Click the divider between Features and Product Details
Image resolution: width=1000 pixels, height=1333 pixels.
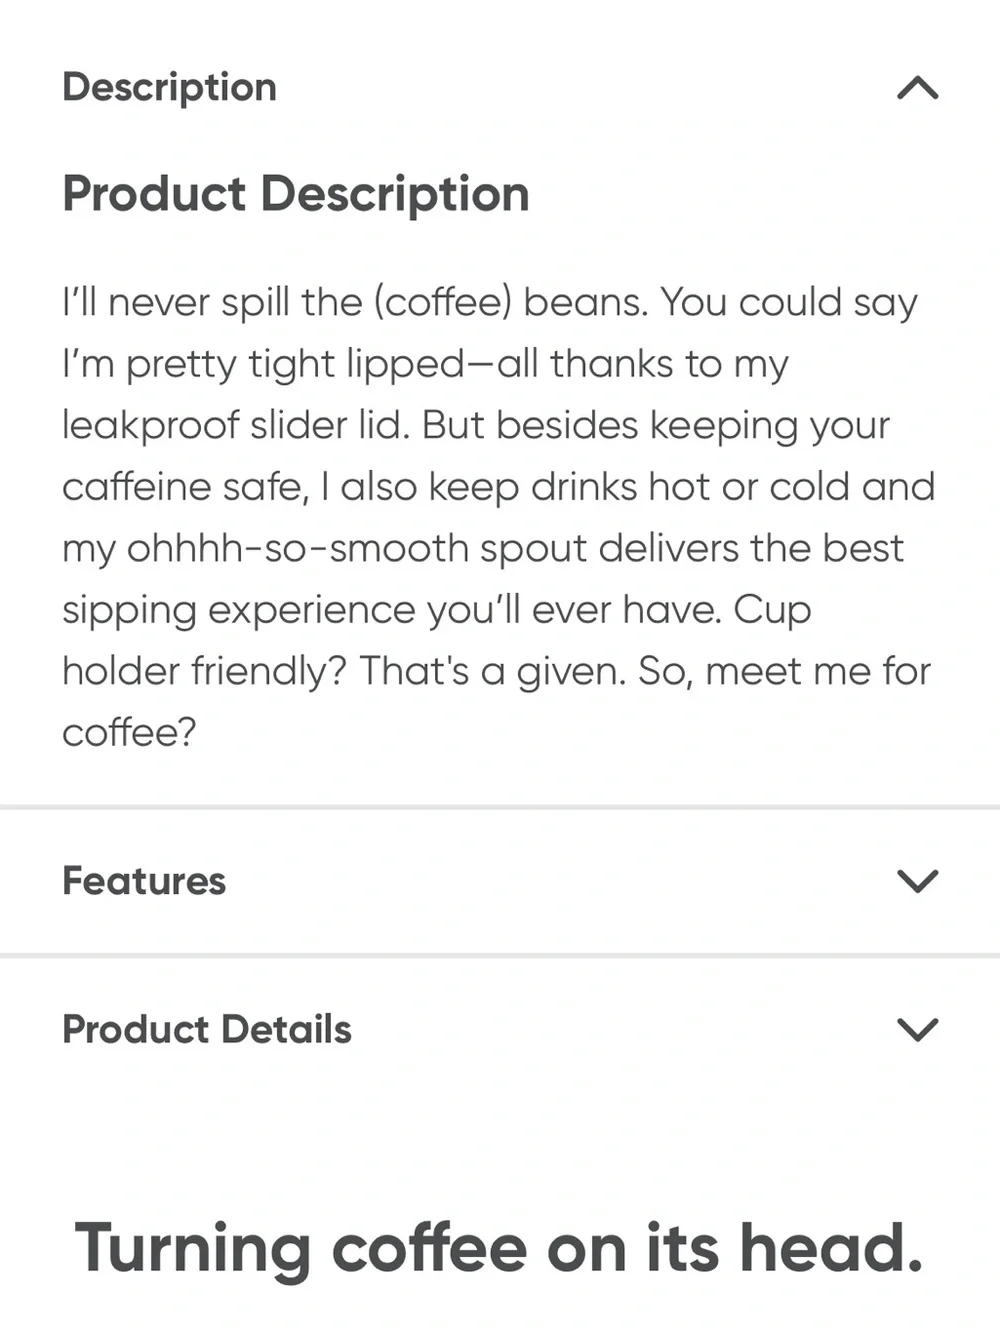pos(500,956)
